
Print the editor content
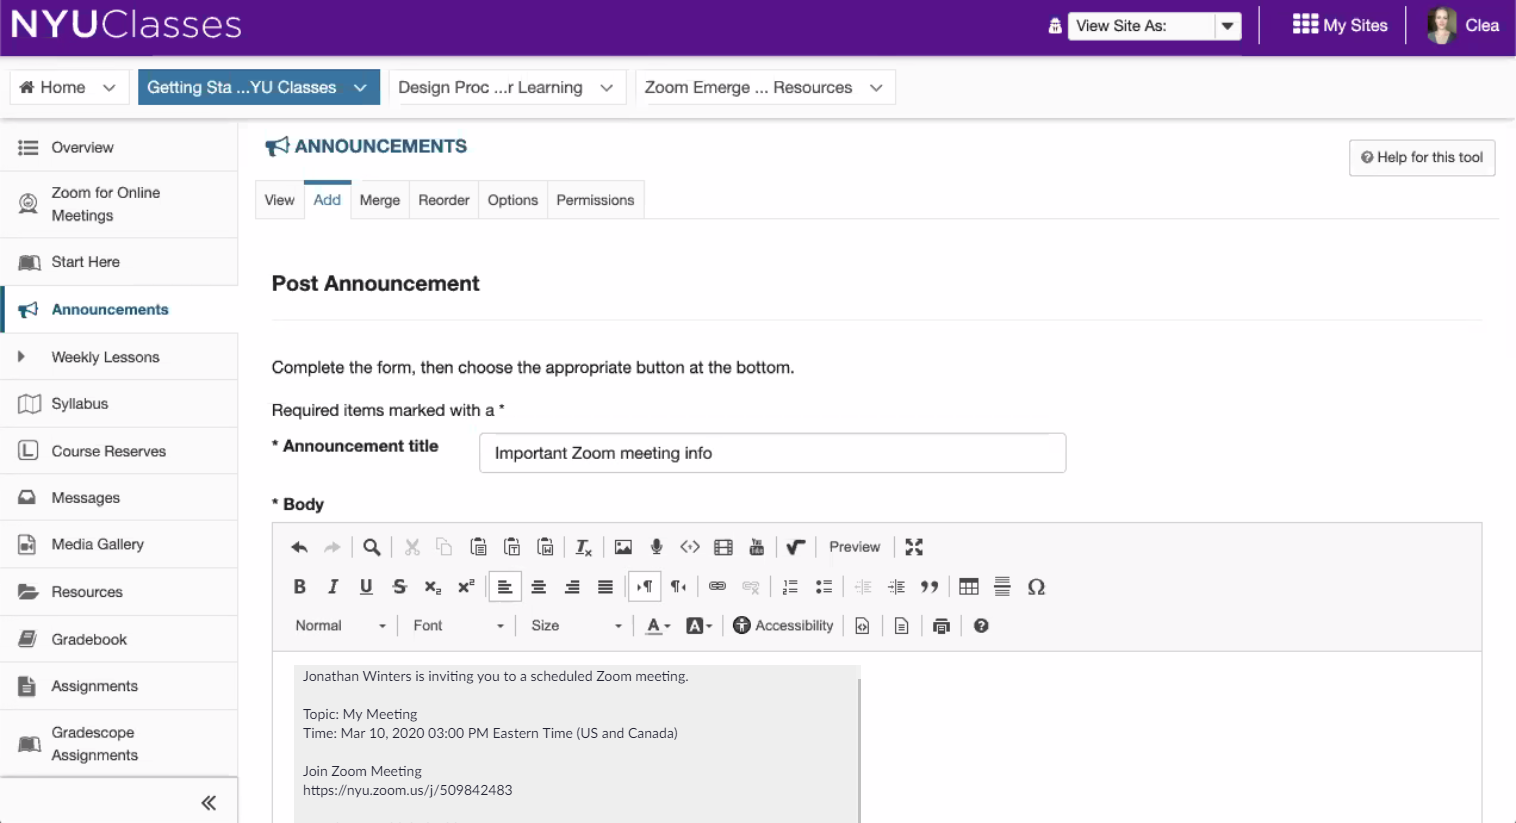941,626
